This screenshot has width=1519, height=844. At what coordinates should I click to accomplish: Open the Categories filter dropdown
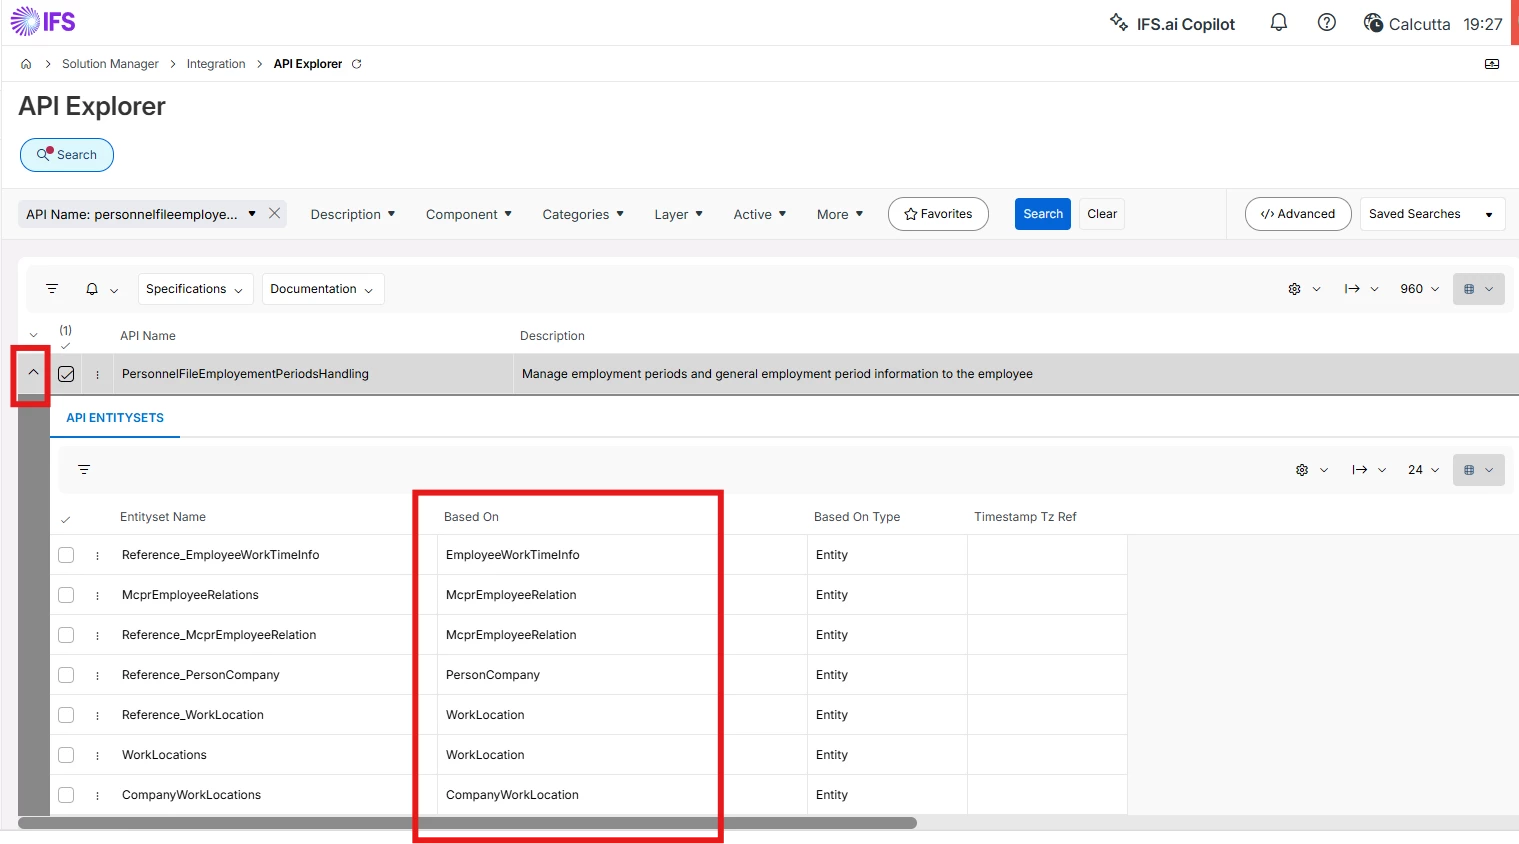(583, 214)
